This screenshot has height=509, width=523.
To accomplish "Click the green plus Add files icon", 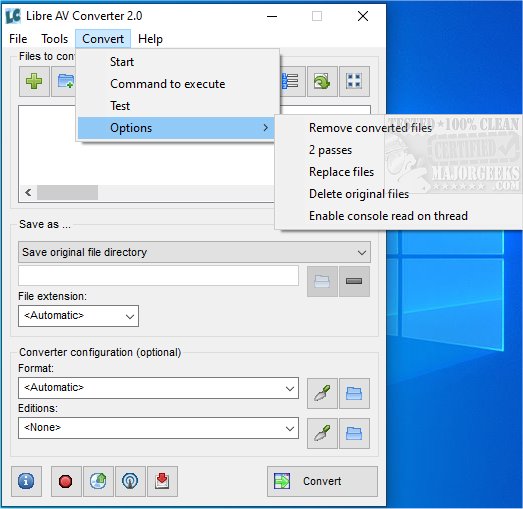I will click(34, 81).
